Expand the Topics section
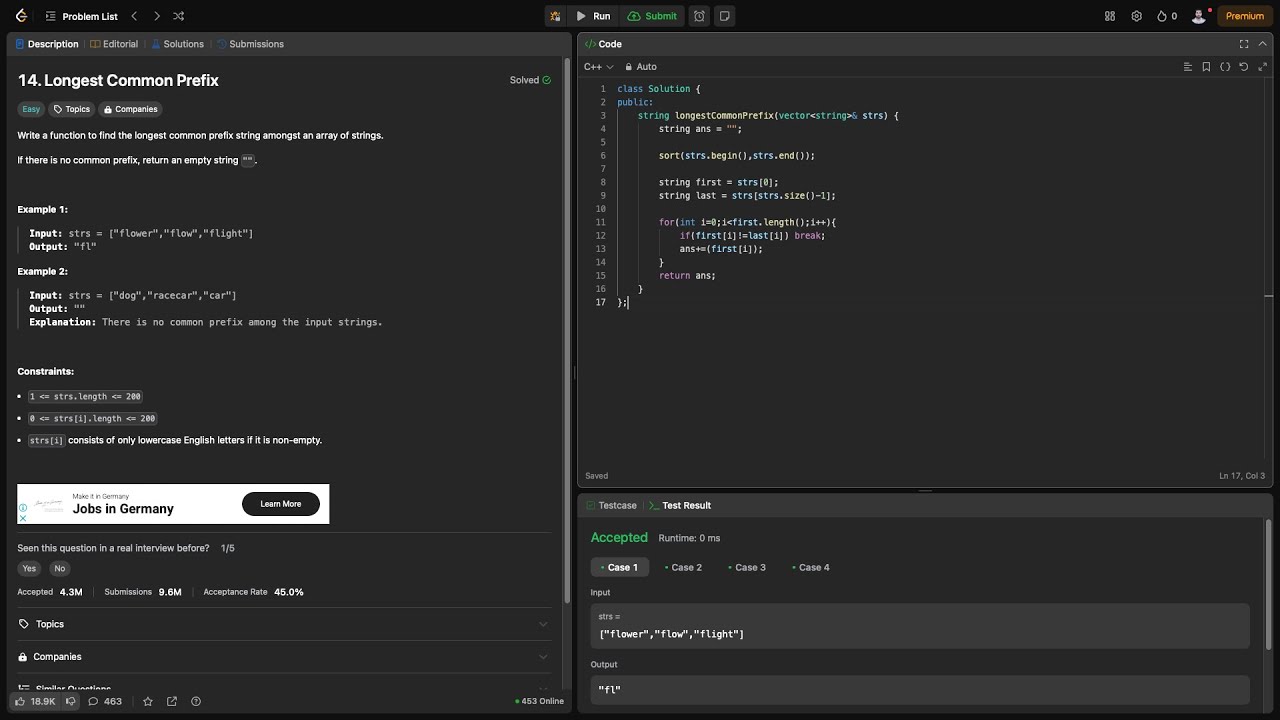Screen dimensions: 1280x720 click(284, 624)
